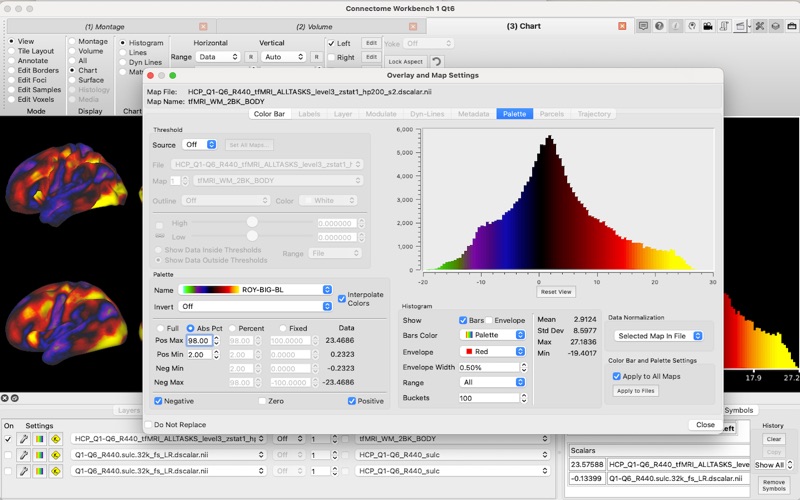Screen dimensions: 800x500
Task: Click the question mark help icon
Action: click(659, 26)
